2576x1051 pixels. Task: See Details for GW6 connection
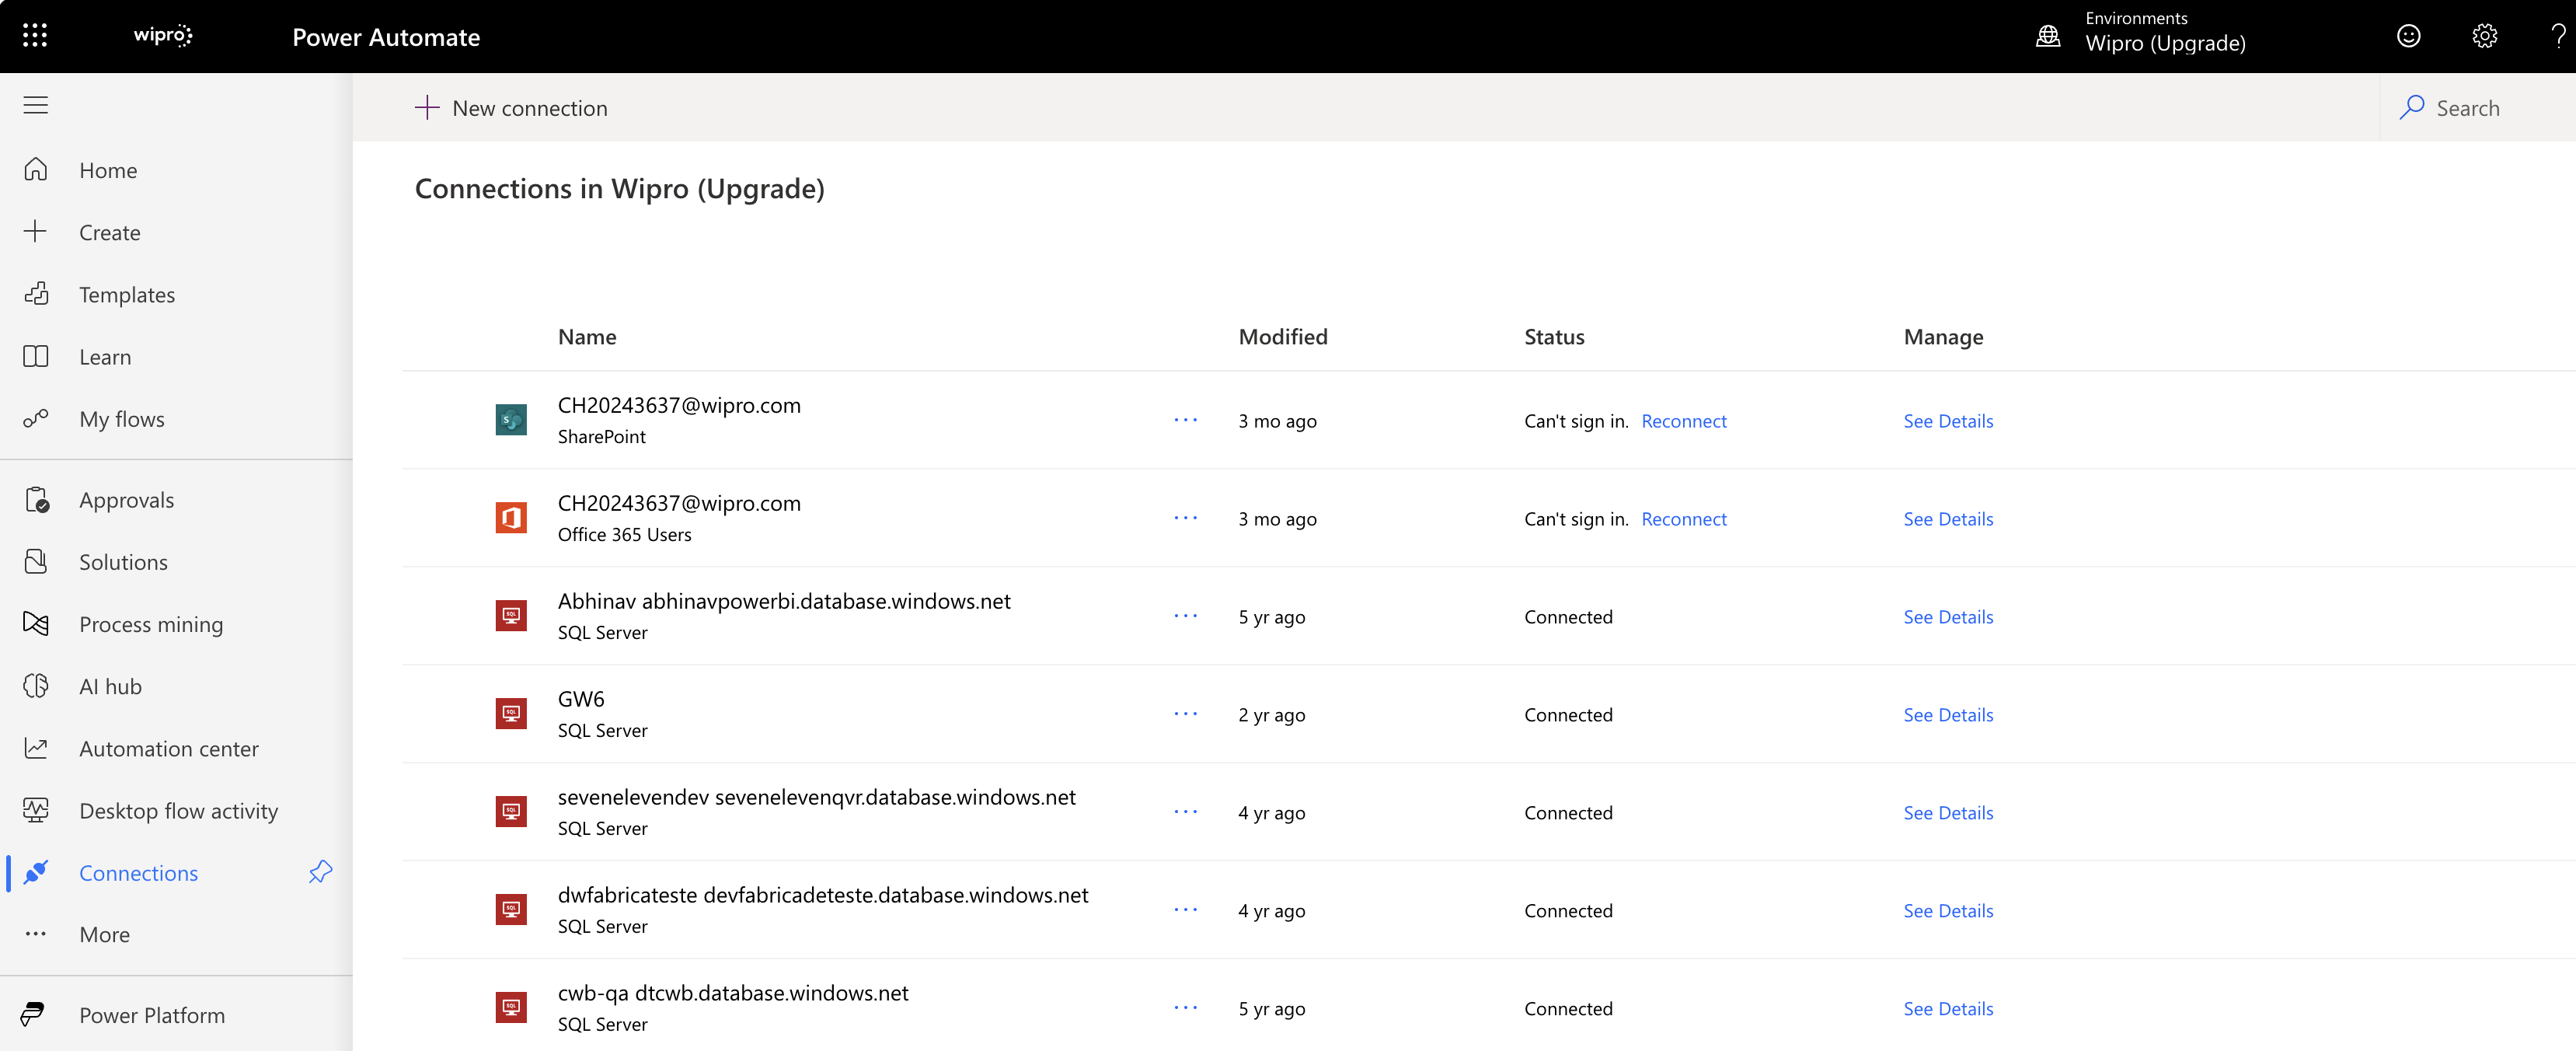click(x=1948, y=715)
